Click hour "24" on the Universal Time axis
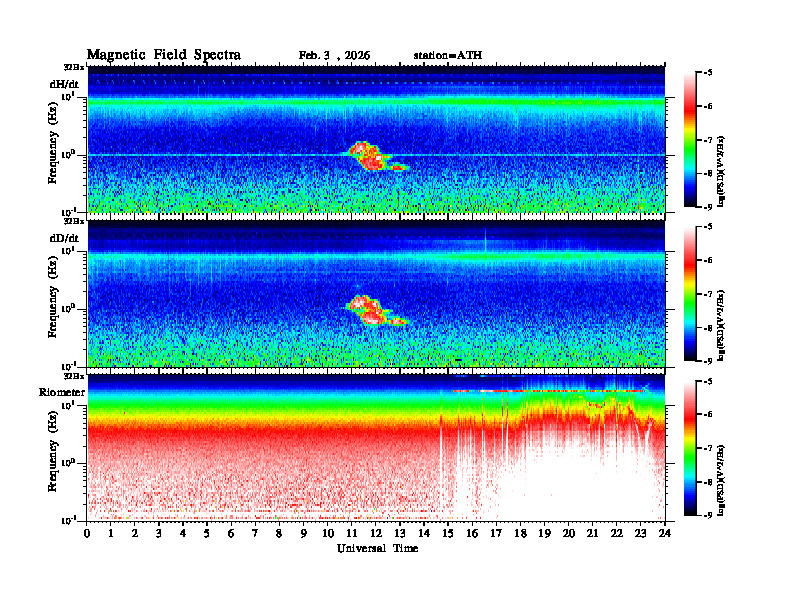The image size is (792, 612). click(665, 534)
